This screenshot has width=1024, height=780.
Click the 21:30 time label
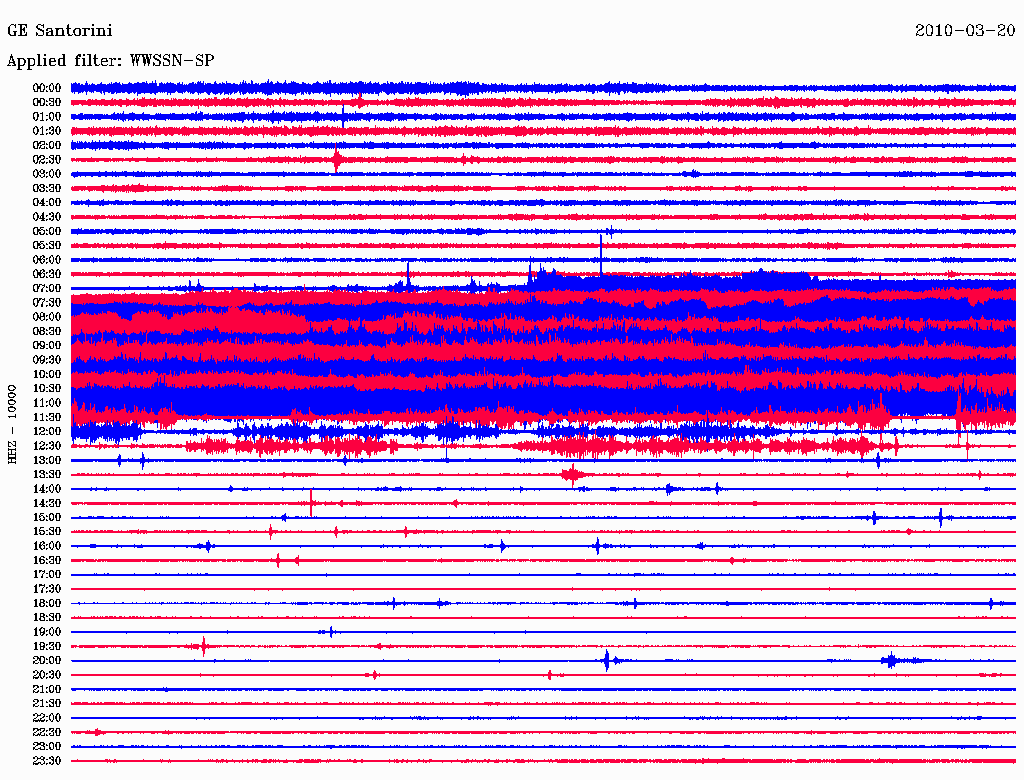47,704
